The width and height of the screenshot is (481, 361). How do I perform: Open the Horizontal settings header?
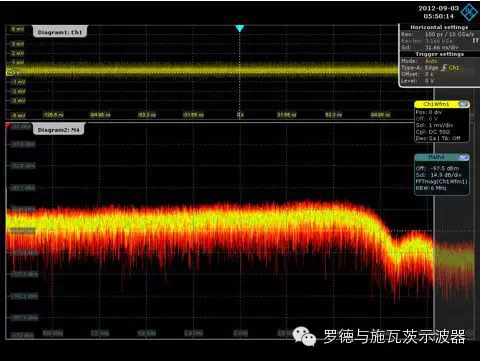(439, 27)
